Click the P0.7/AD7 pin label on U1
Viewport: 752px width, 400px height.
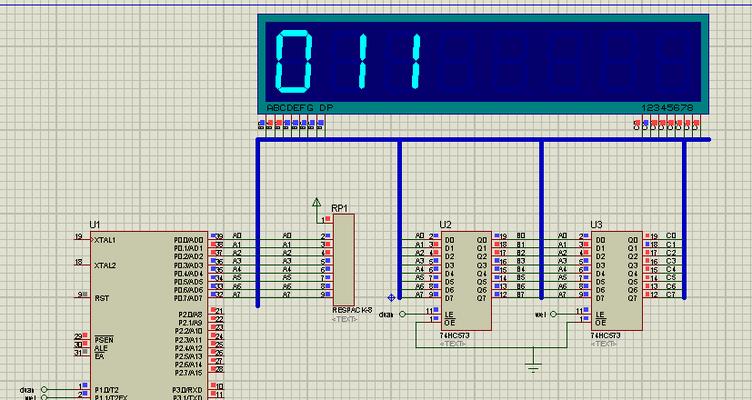point(188,298)
